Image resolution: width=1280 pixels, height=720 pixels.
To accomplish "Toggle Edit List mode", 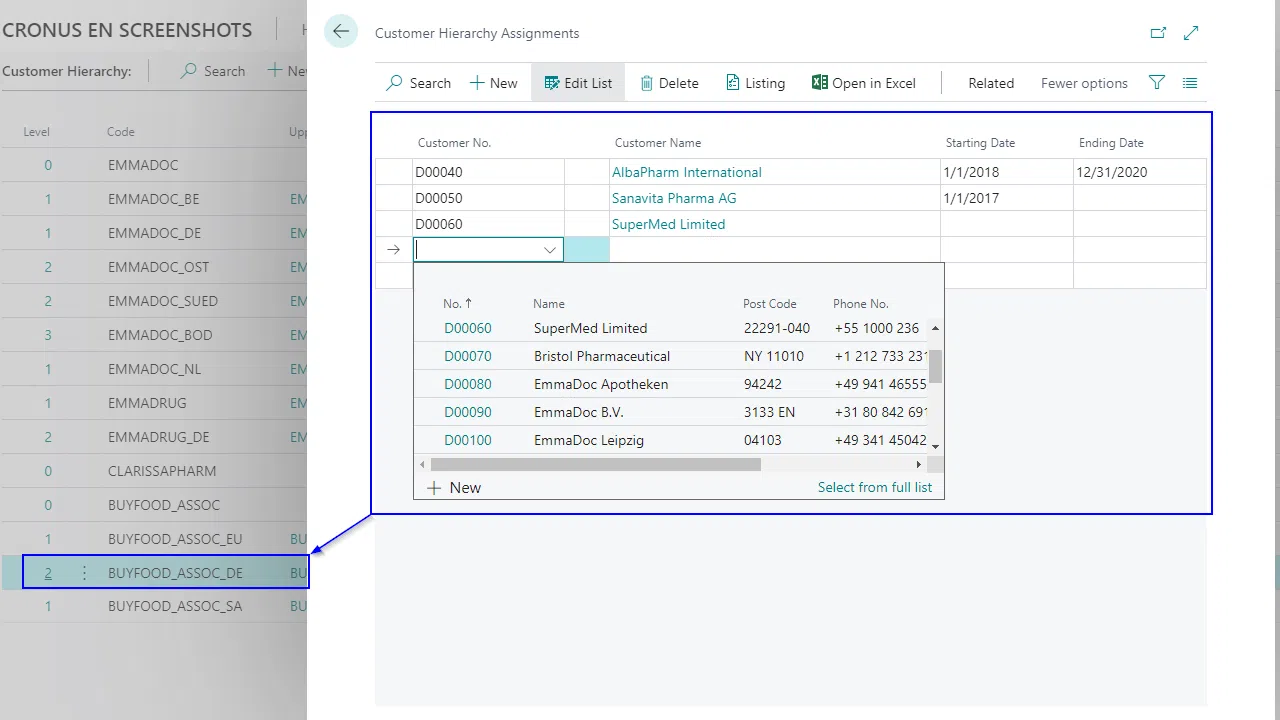I will [578, 83].
